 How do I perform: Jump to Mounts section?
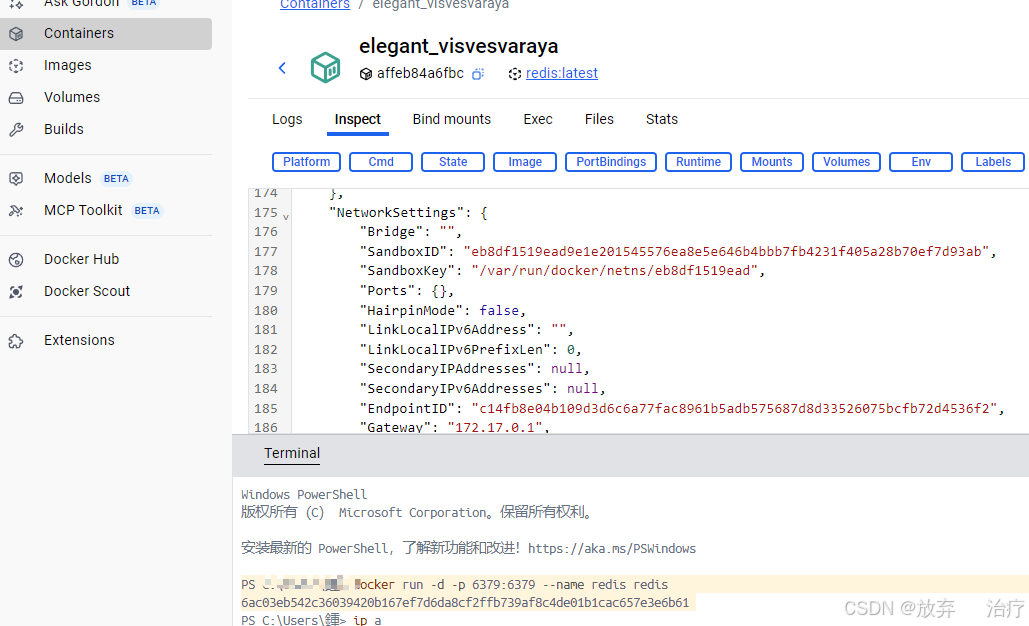(x=772, y=162)
